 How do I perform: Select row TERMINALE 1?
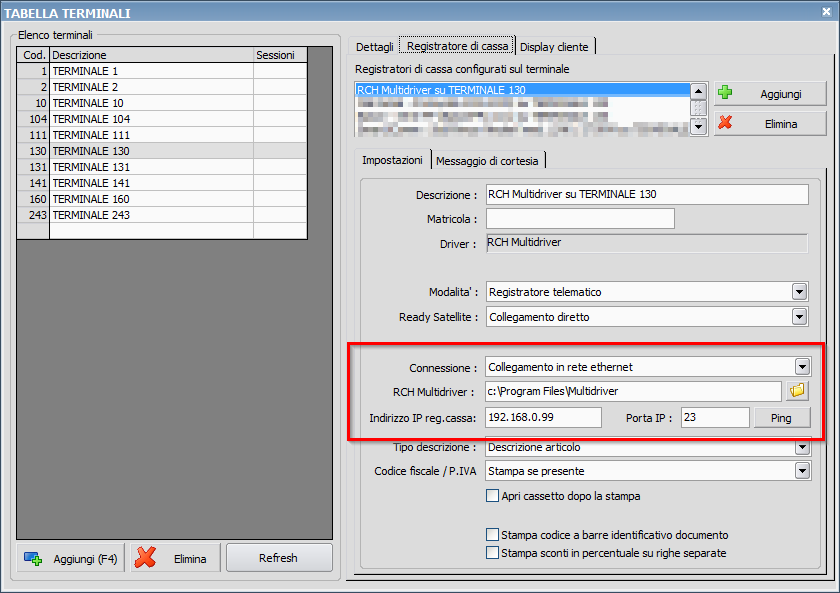162,71
